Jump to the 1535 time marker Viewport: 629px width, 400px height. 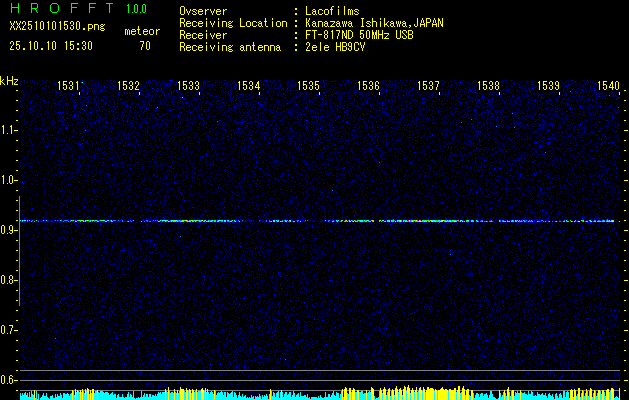pyautogui.click(x=309, y=87)
